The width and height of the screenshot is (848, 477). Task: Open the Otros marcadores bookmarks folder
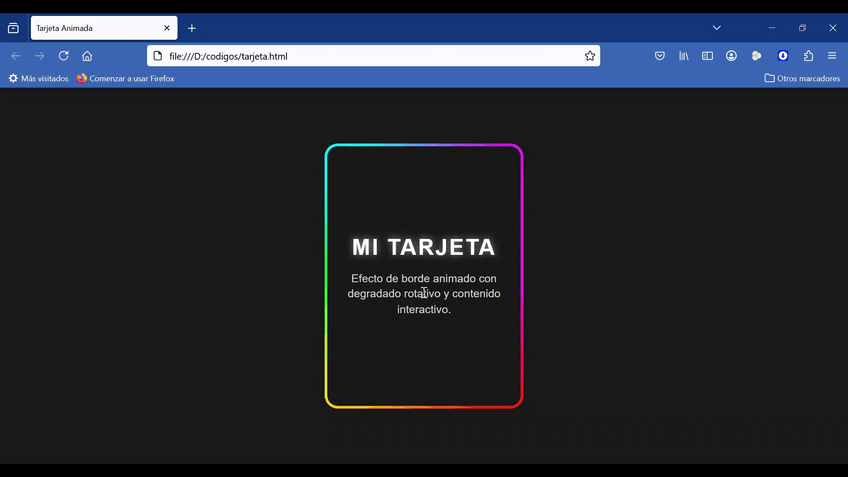click(802, 78)
